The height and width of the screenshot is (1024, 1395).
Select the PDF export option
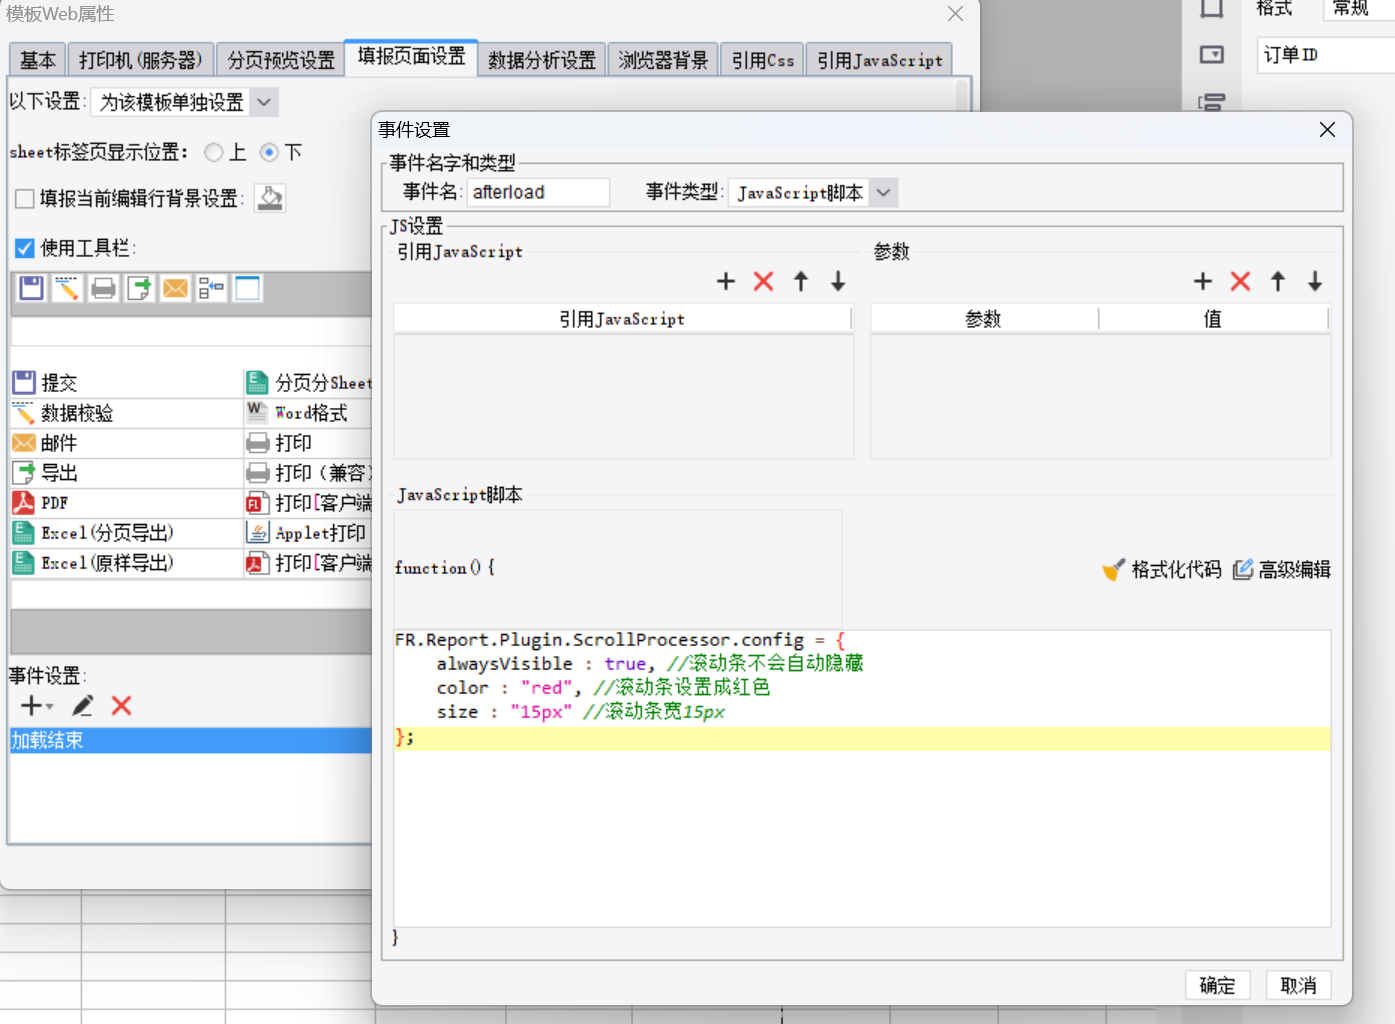coord(127,503)
